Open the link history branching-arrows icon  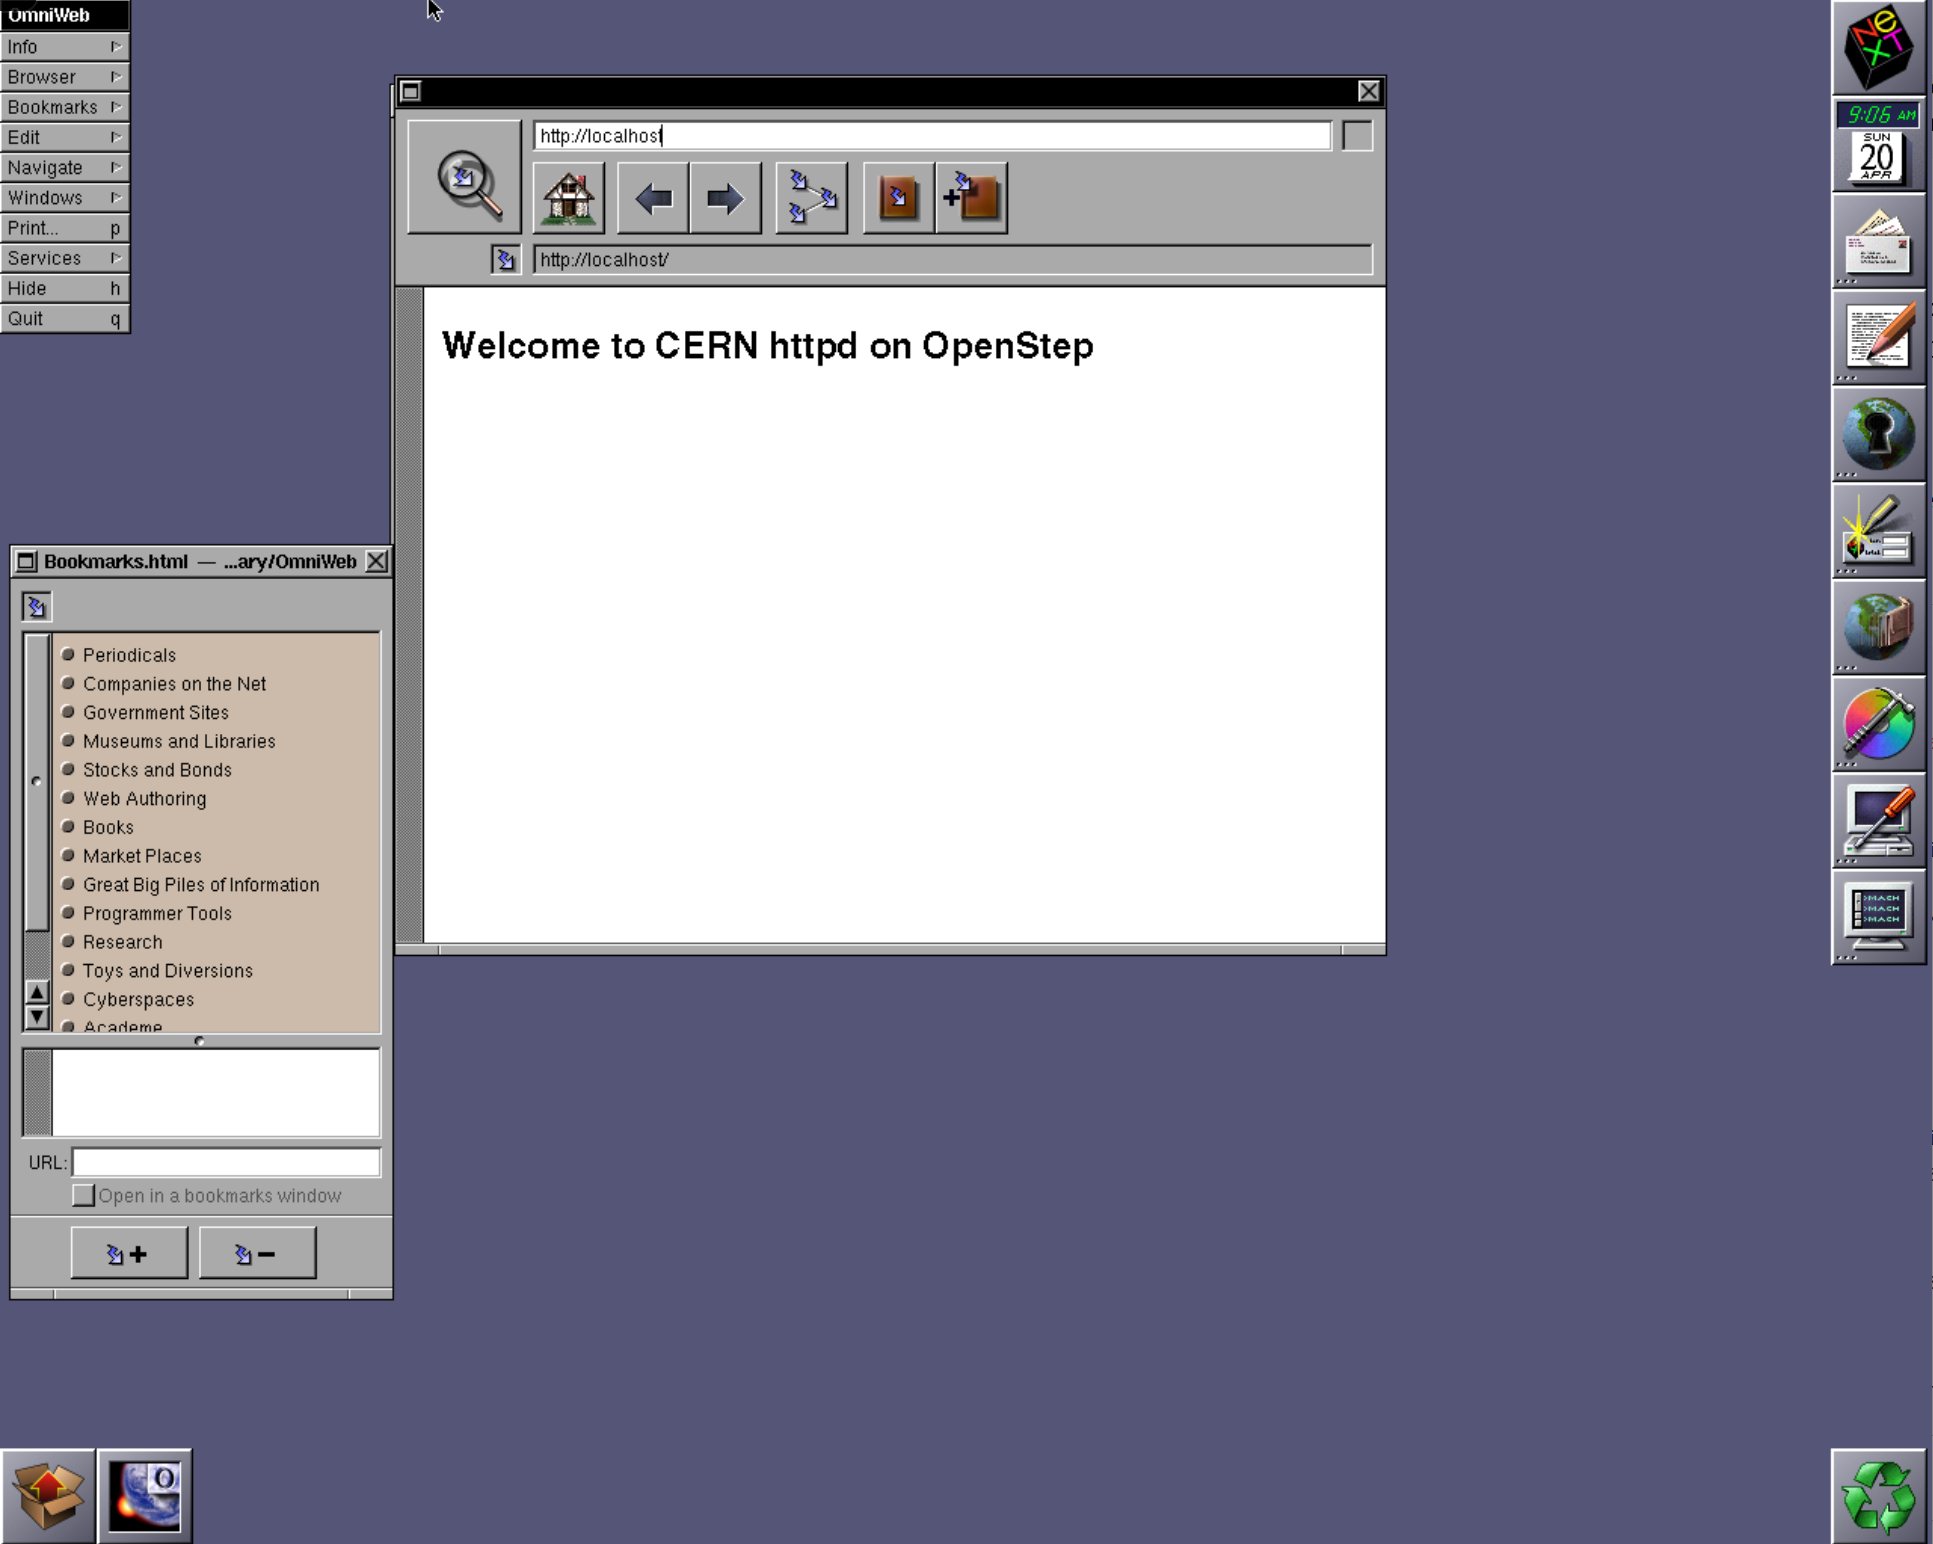coord(811,198)
